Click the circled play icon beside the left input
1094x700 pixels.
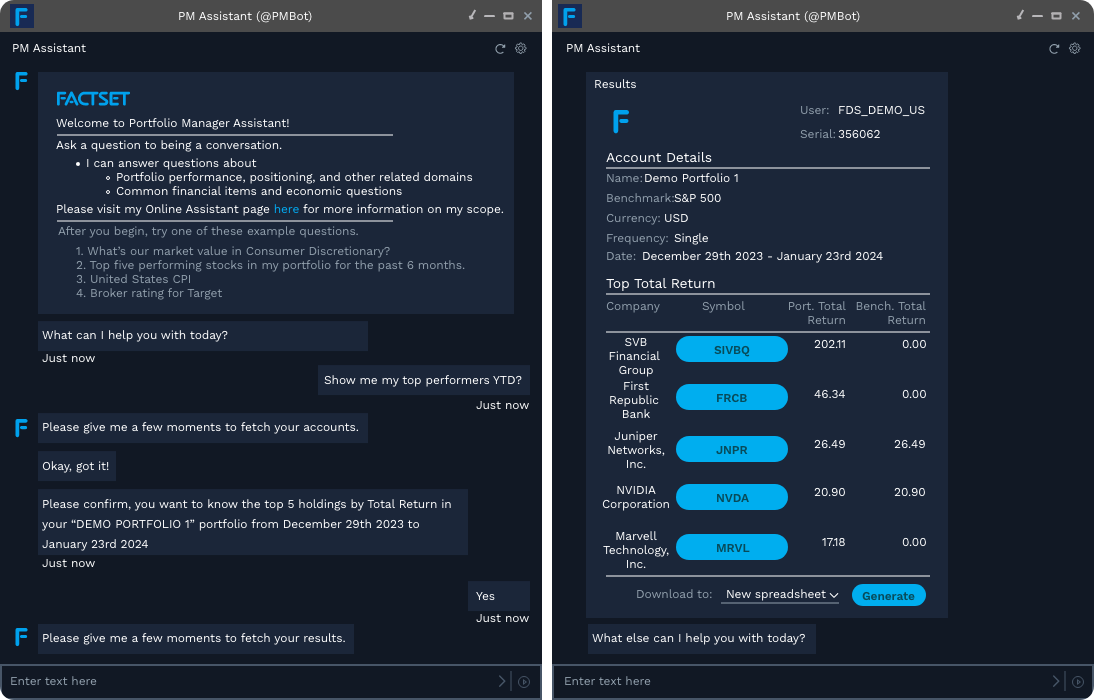524,681
